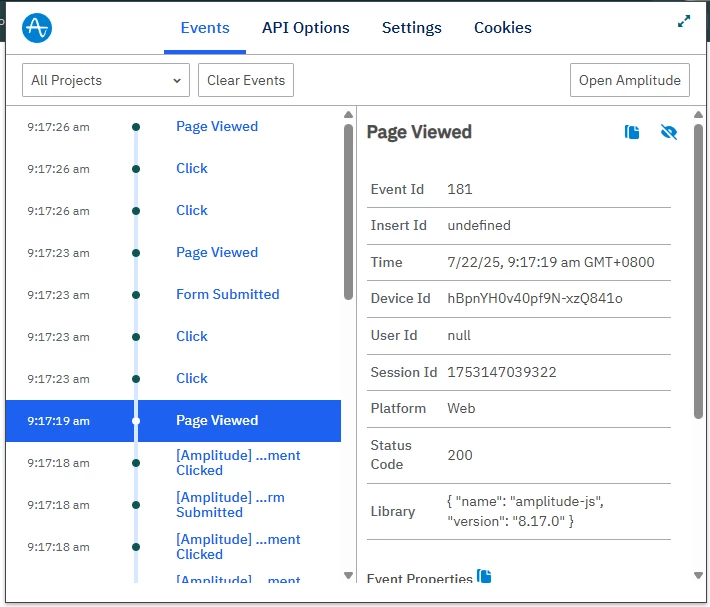This screenshot has width=710, height=607.
Task: Switch to the Events tab
Action: click(205, 28)
